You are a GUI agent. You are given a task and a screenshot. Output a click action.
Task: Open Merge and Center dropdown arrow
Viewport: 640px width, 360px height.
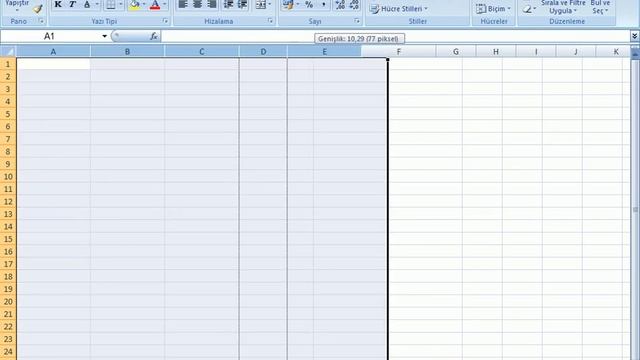[x=270, y=4]
